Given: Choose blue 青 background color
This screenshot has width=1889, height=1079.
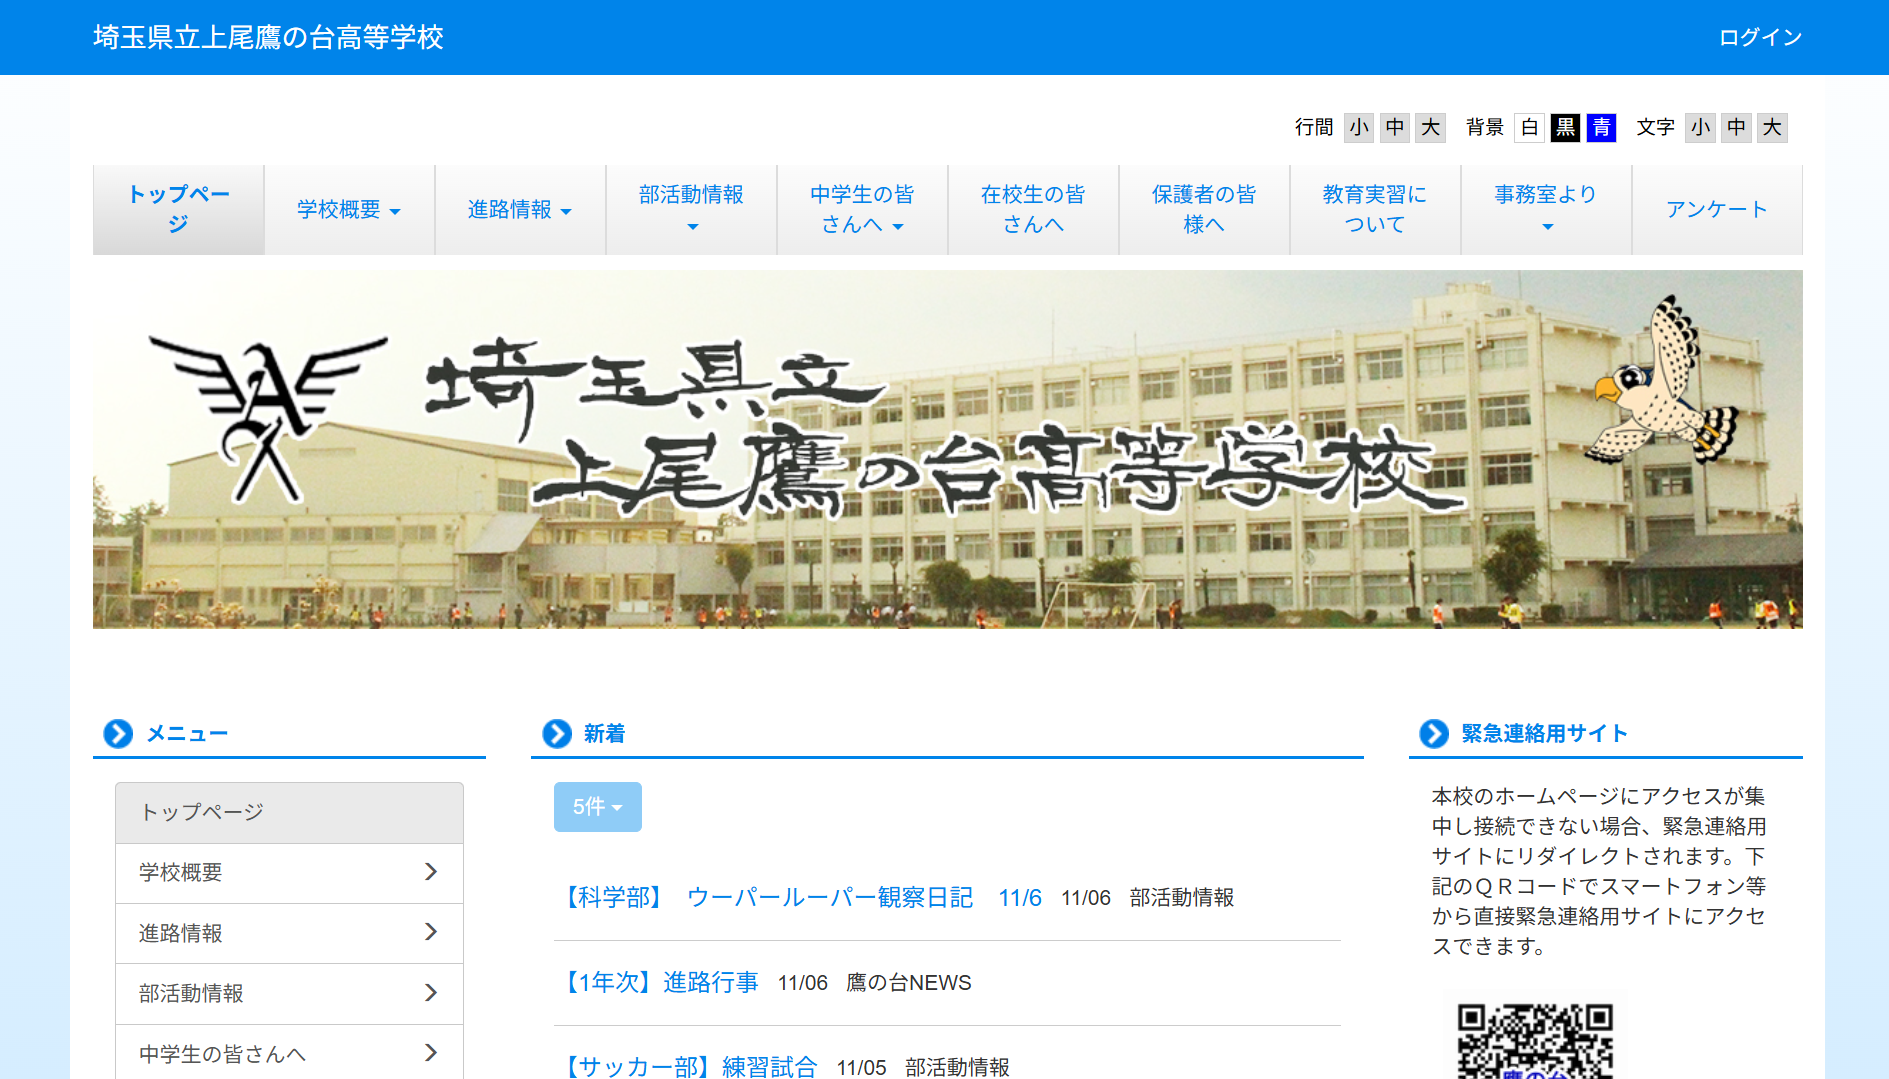Looking at the screenshot, I should tap(1601, 127).
